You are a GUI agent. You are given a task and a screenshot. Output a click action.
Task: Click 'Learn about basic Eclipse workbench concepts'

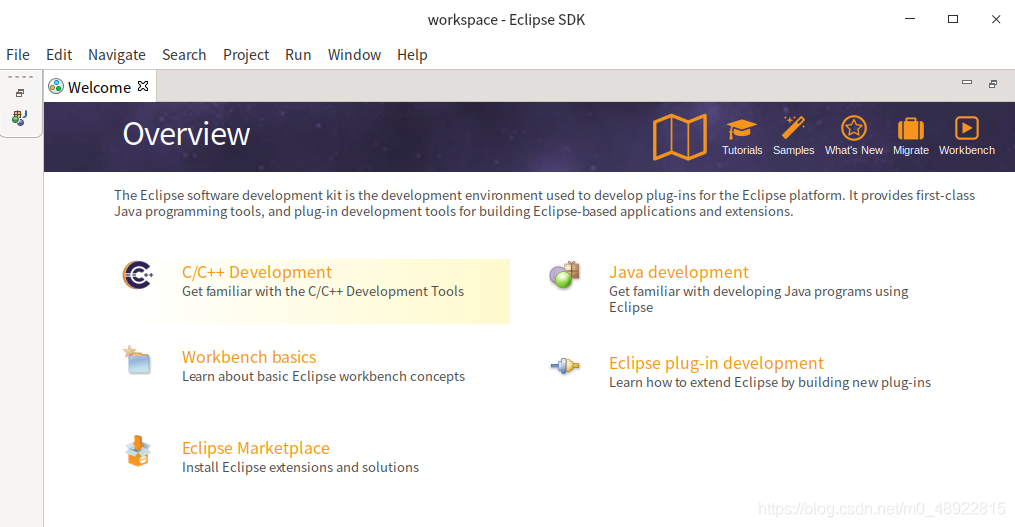pos(323,376)
